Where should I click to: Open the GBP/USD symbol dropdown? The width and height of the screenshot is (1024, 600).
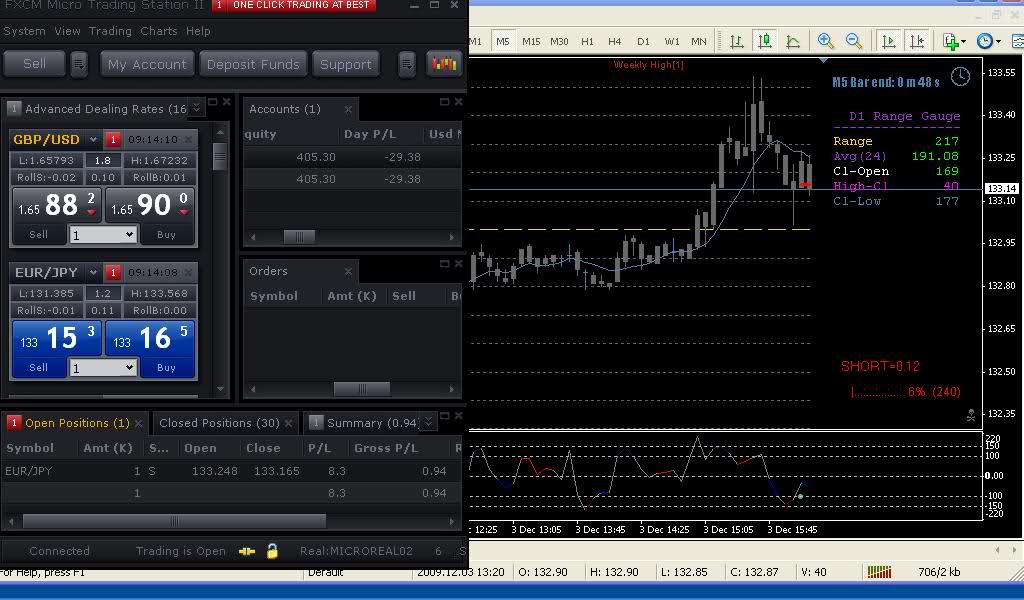click(x=94, y=140)
